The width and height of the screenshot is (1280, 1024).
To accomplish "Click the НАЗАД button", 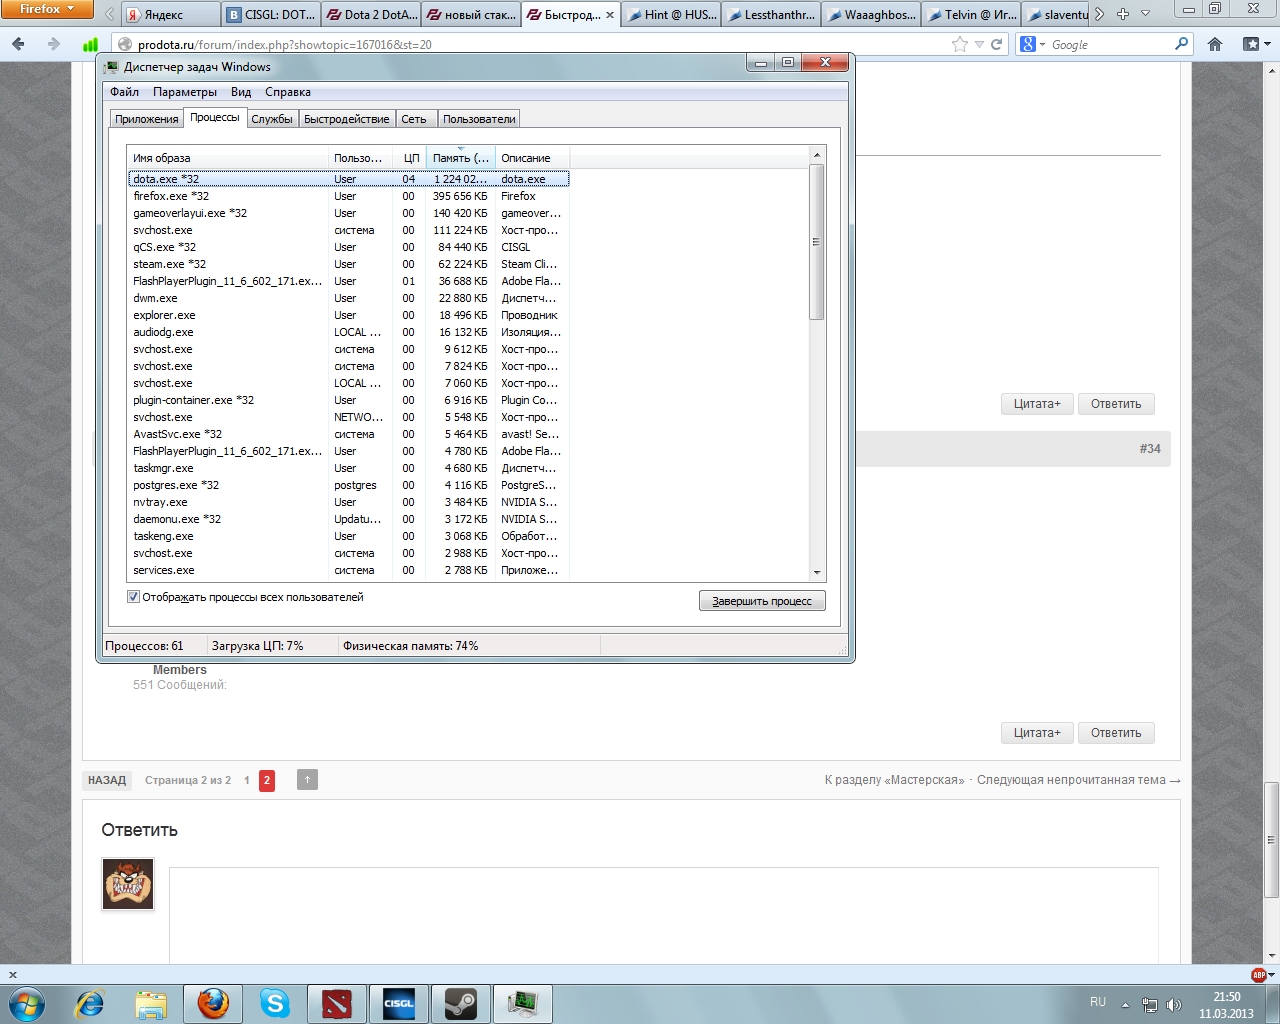I will [107, 780].
